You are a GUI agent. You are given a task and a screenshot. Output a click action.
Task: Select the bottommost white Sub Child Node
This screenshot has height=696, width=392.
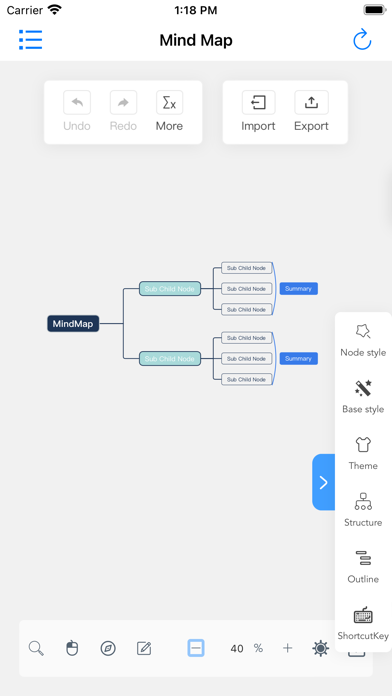[x=246, y=380]
